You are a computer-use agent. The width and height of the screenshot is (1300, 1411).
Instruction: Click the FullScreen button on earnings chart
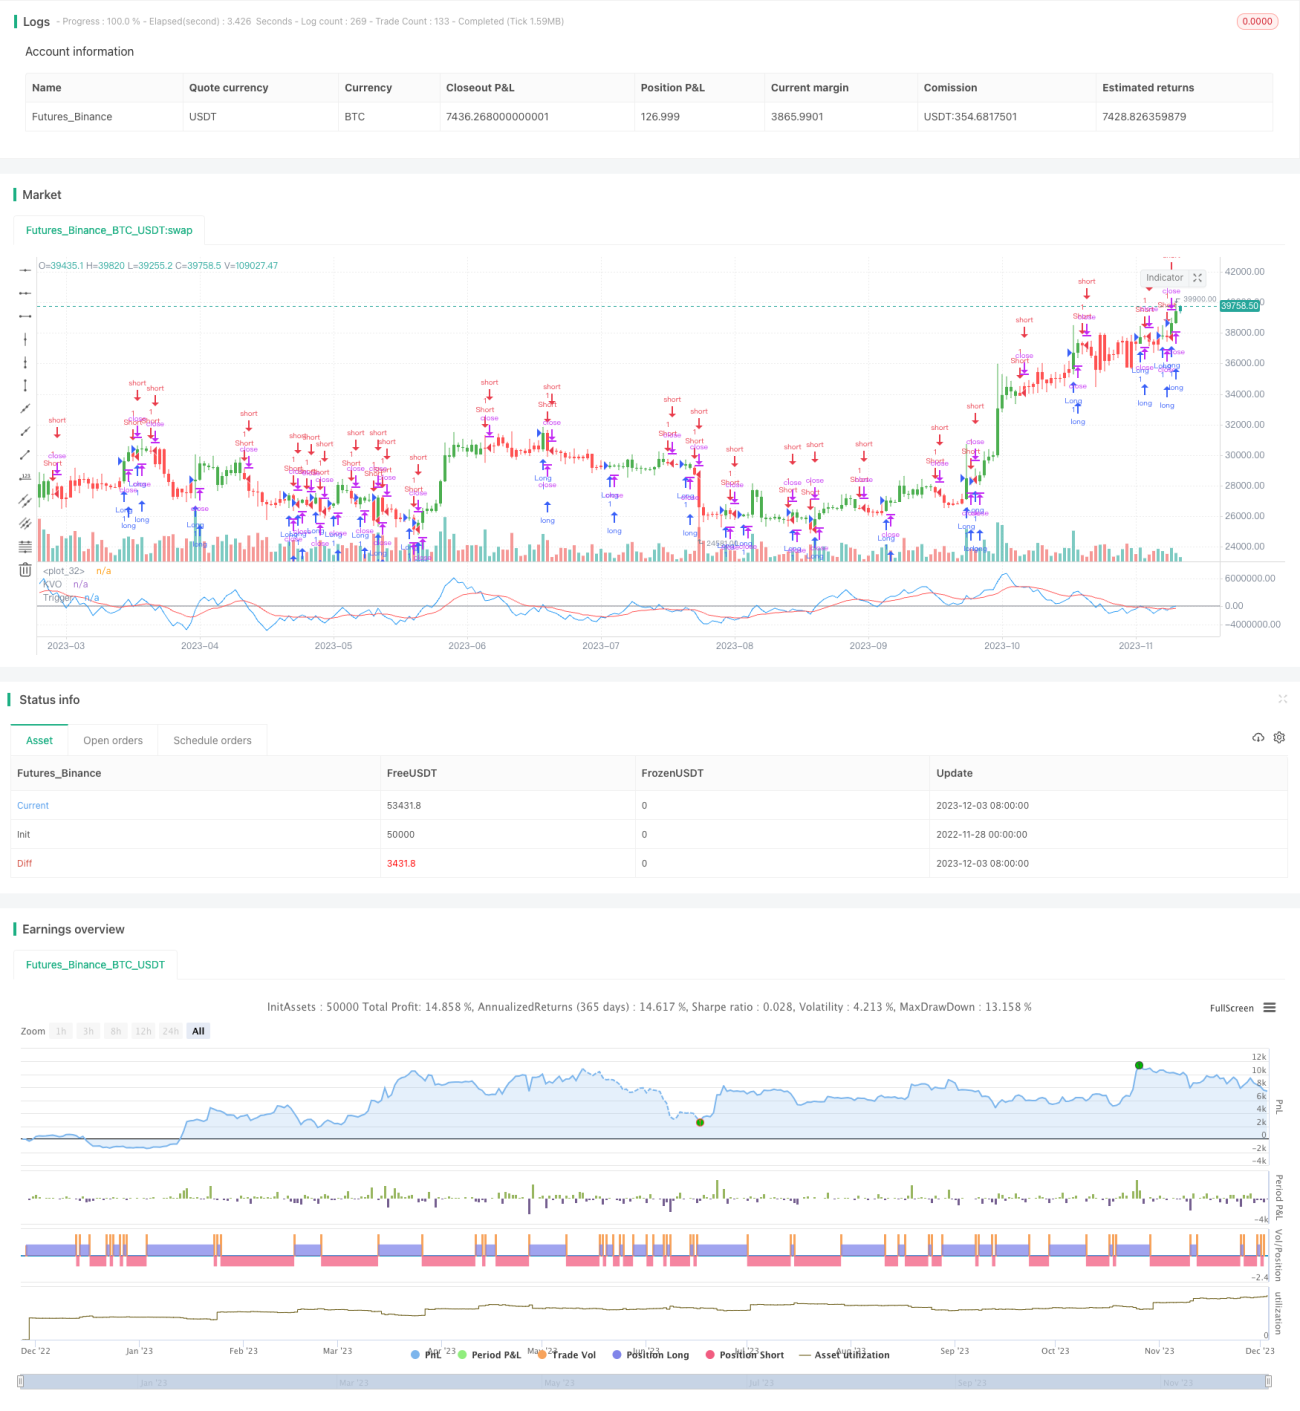click(1231, 1008)
